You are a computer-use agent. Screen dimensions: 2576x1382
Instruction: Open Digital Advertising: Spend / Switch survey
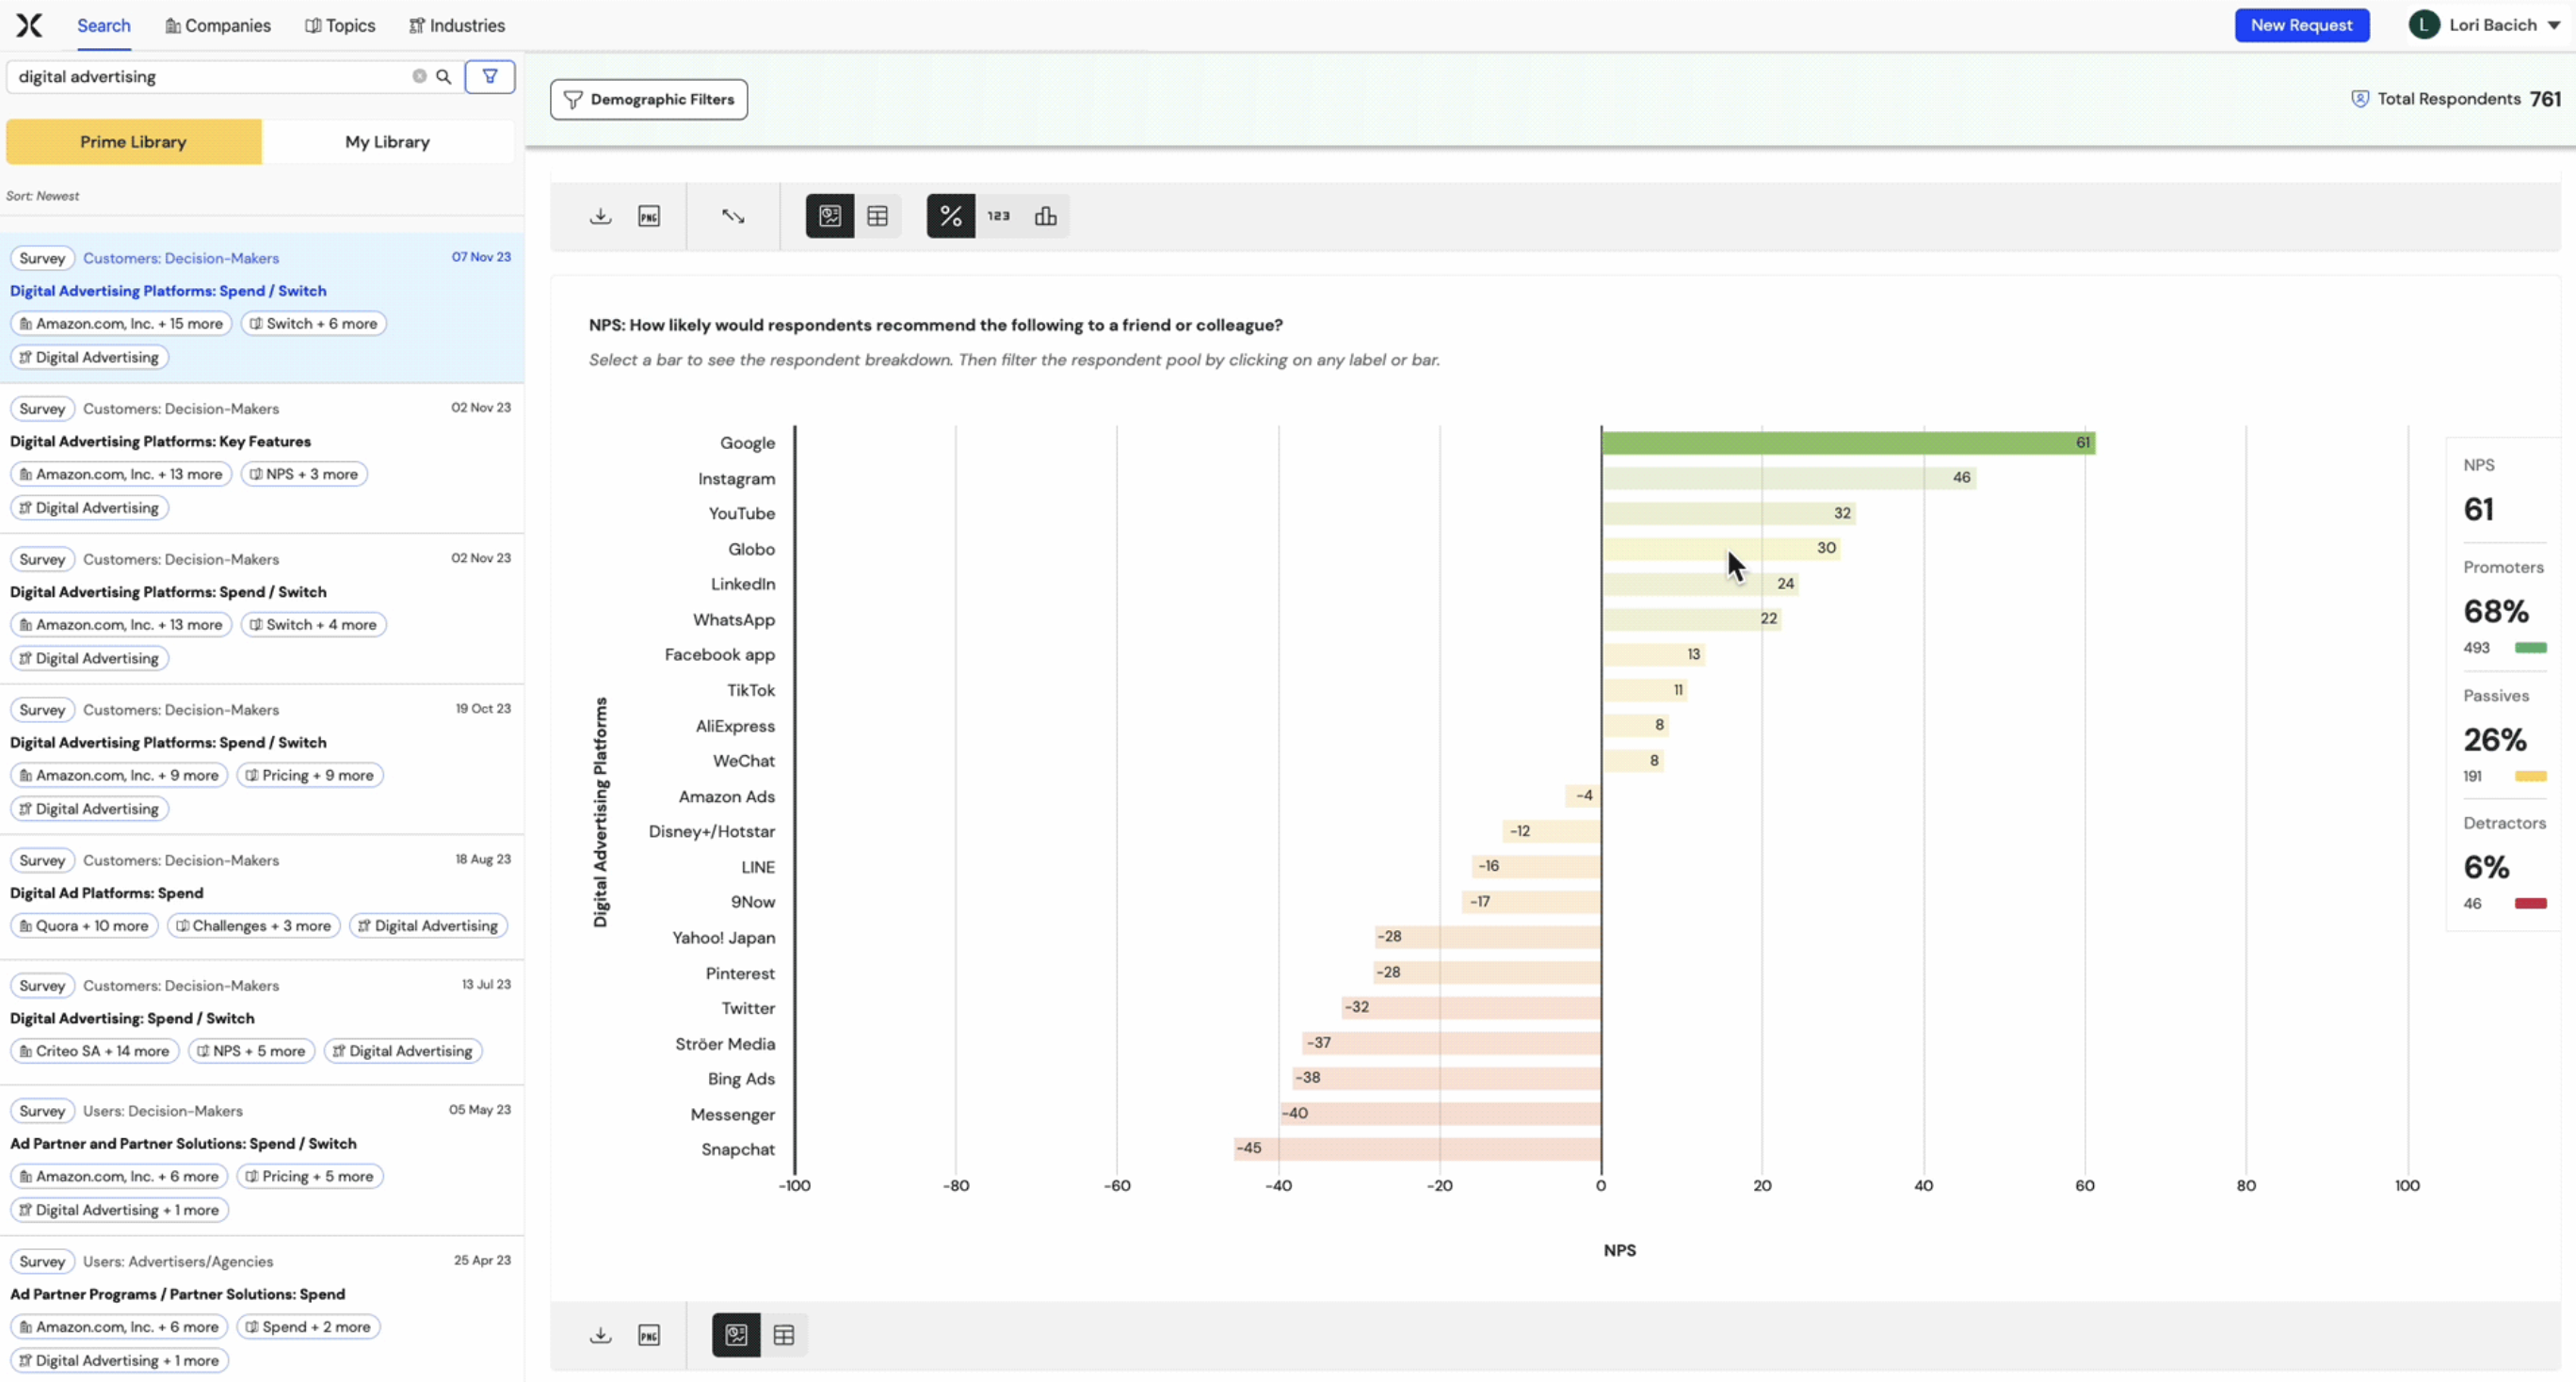(132, 1018)
